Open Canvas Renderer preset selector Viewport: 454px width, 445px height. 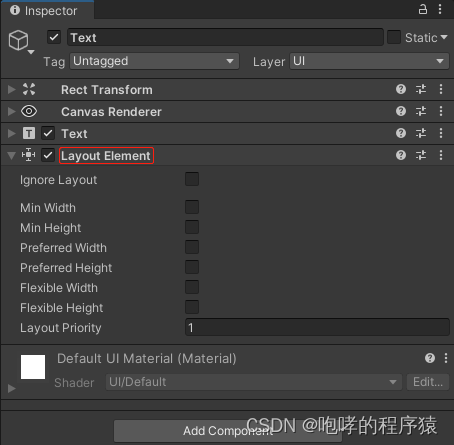click(x=421, y=111)
